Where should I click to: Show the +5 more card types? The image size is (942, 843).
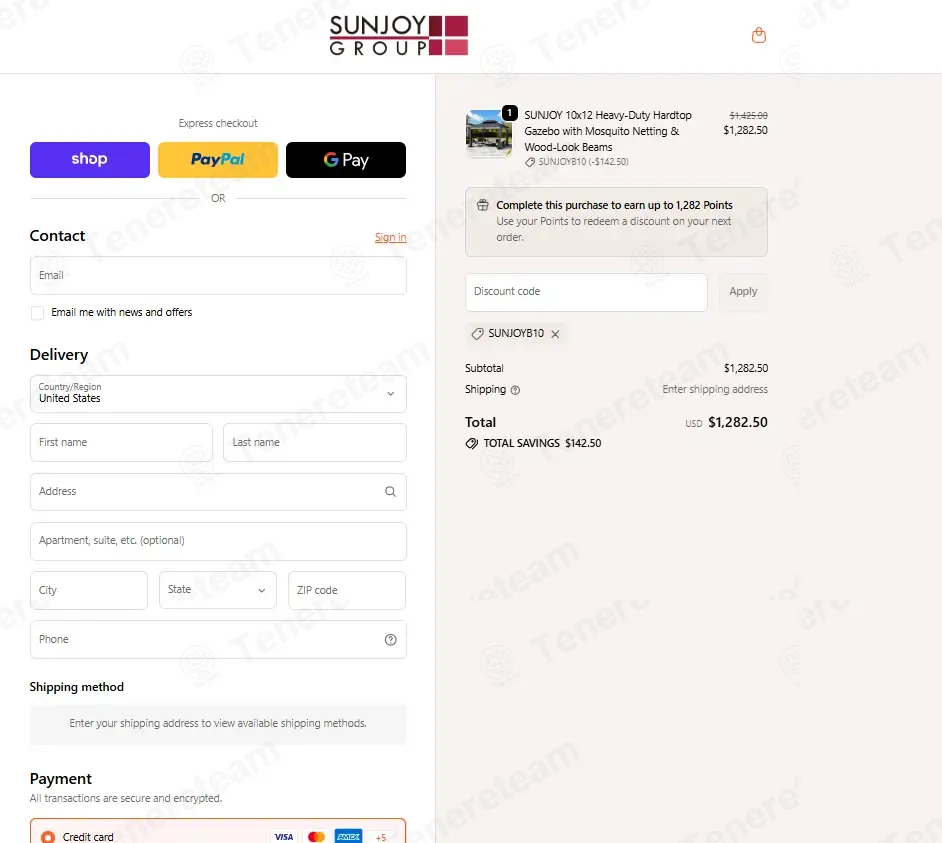tap(381, 837)
